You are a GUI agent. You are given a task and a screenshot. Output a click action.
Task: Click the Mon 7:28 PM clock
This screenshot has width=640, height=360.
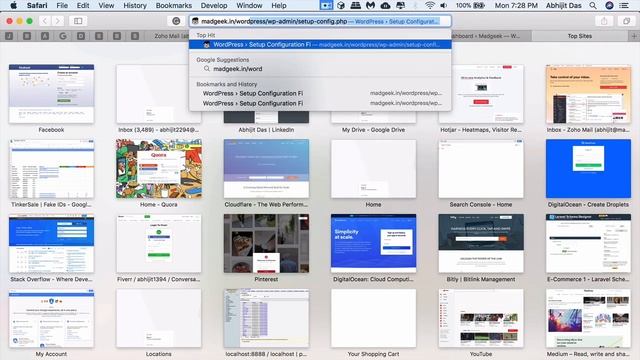[x=516, y=5]
